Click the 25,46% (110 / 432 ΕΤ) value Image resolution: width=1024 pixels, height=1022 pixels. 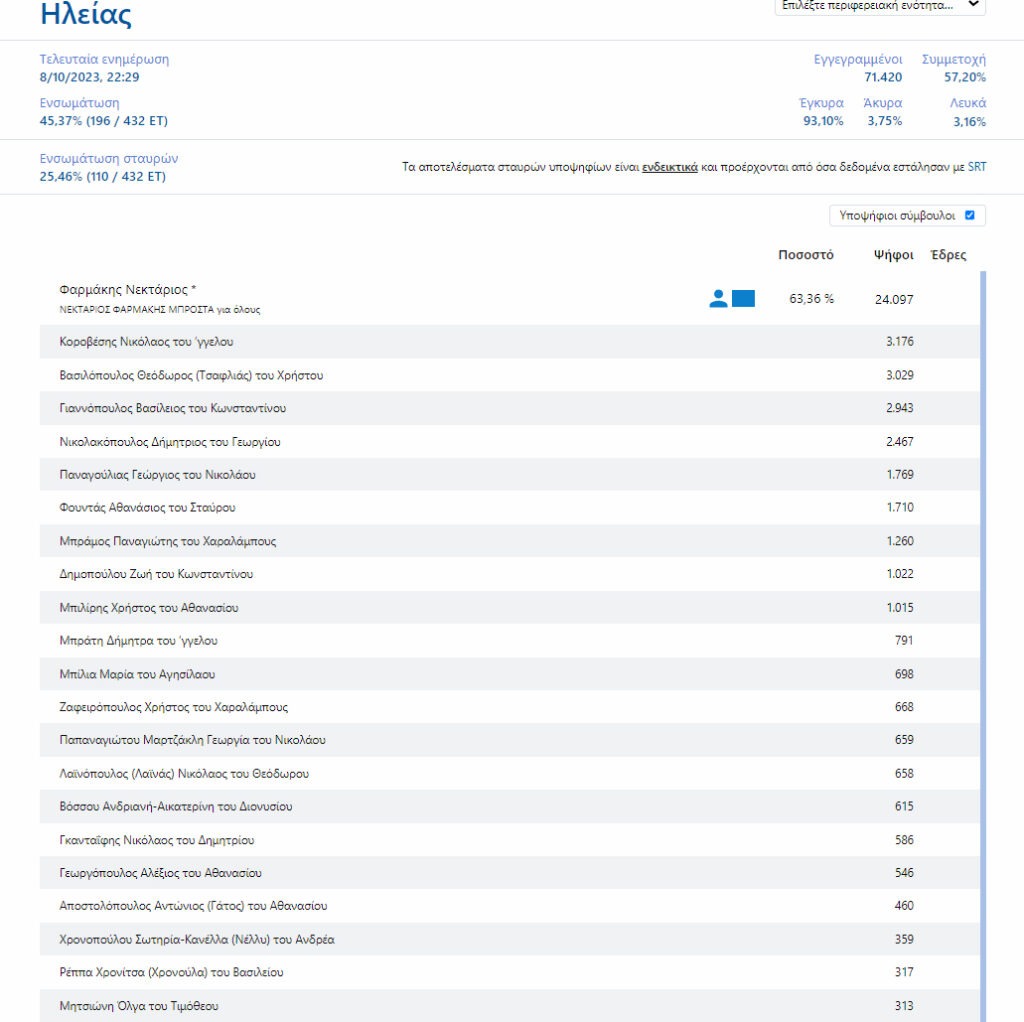click(x=103, y=176)
